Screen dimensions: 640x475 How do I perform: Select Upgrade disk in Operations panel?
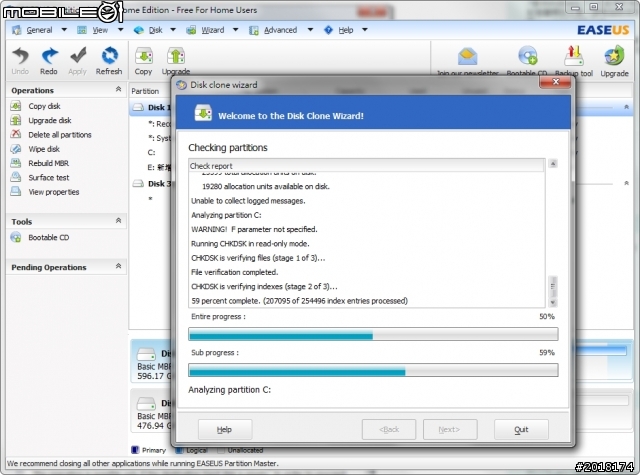(50, 120)
